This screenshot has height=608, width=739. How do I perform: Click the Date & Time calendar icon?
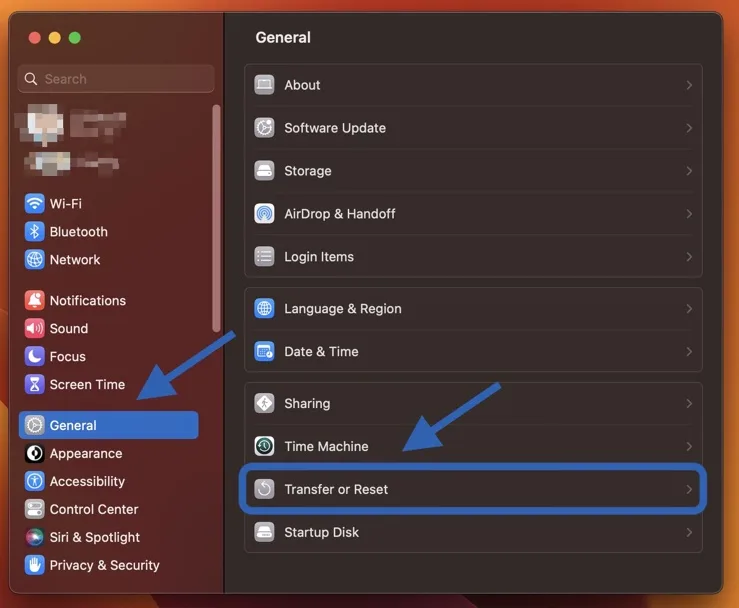pos(264,352)
